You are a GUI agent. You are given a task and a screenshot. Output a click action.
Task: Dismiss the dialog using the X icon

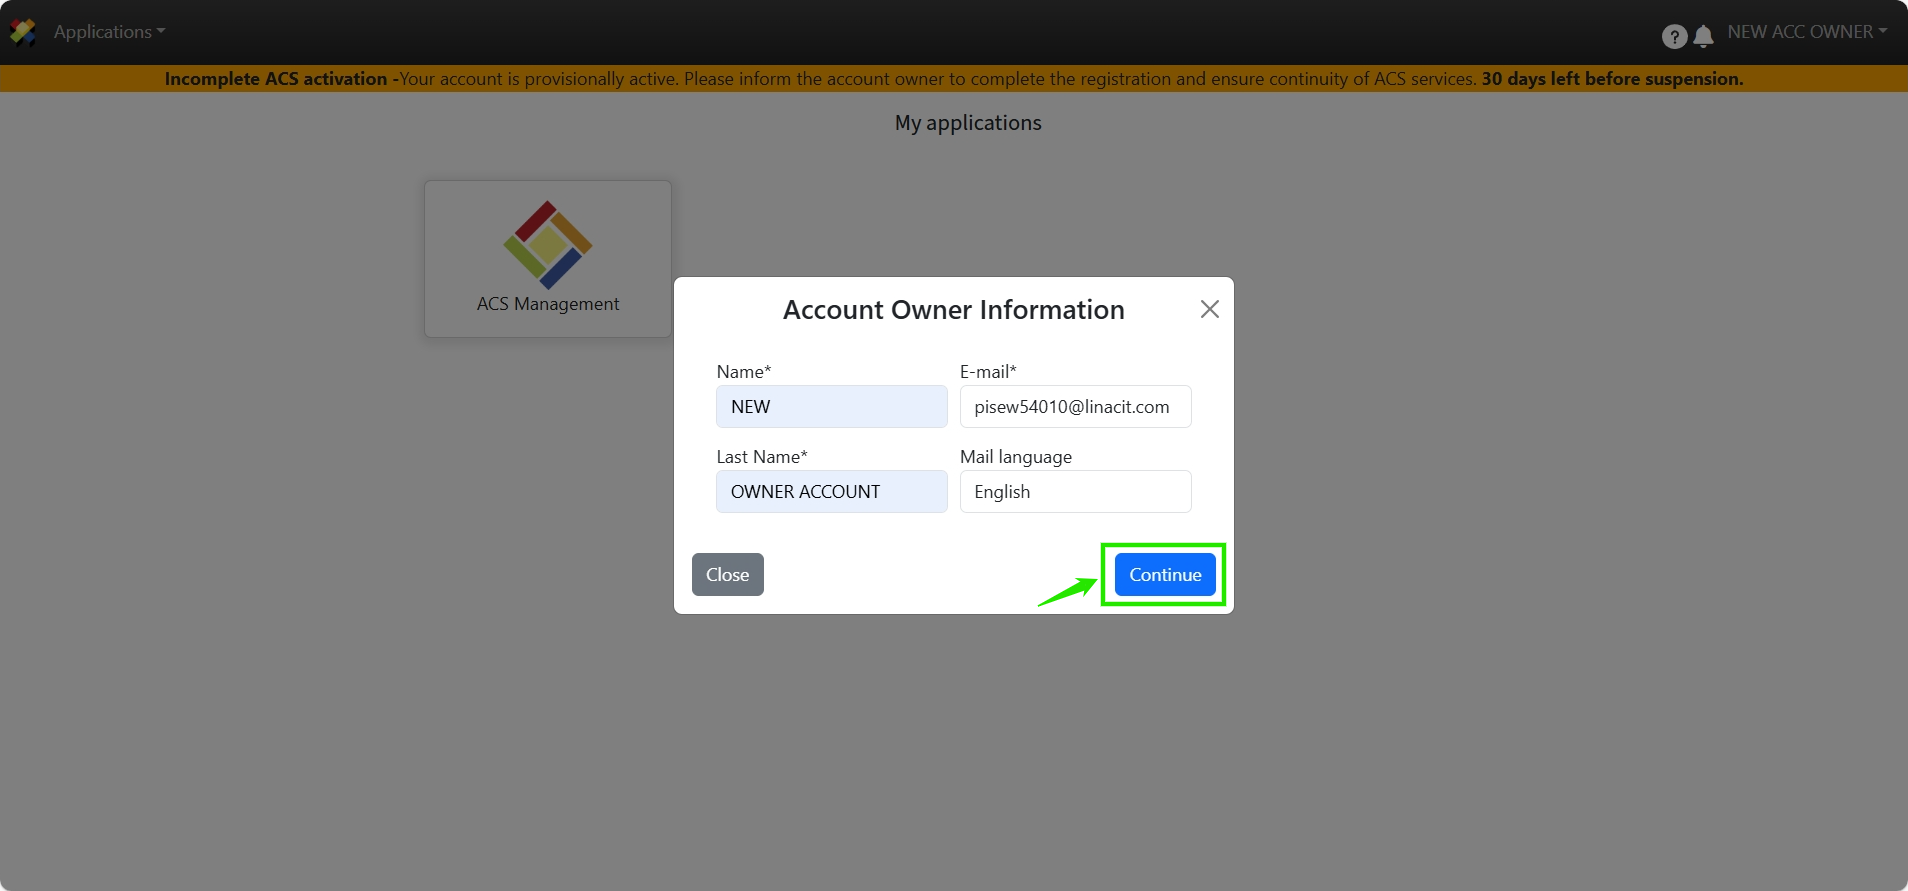[x=1209, y=309]
